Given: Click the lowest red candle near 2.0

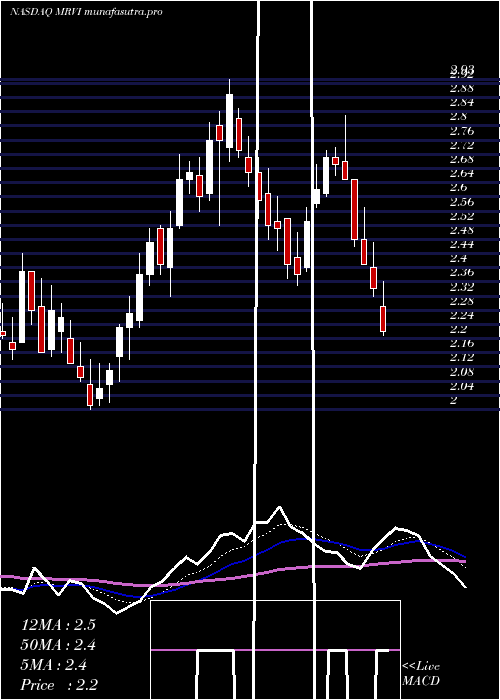Looking at the screenshot, I should 90,395.
